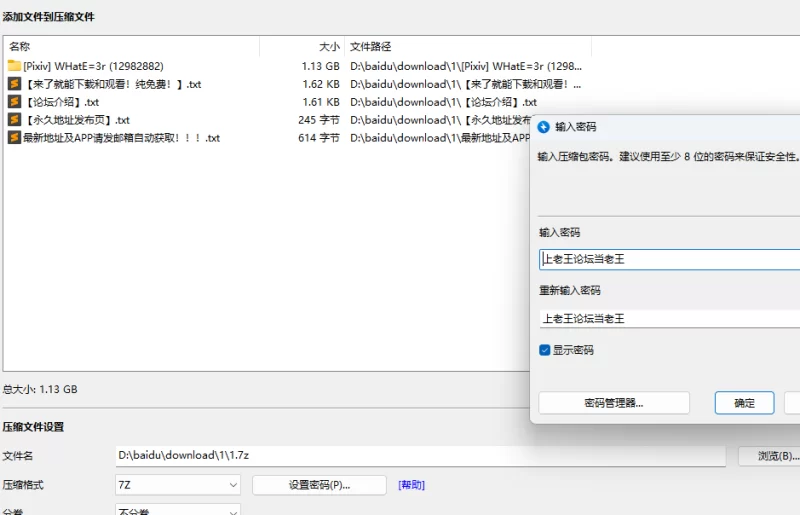Confirm password with 确定 button
This screenshot has width=800, height=515.
[x=744, y=403]
